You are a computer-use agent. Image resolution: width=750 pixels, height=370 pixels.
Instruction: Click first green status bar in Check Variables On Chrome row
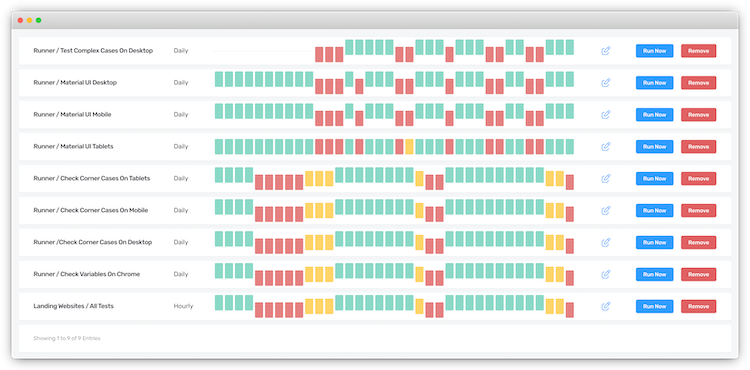click(219, 271)
